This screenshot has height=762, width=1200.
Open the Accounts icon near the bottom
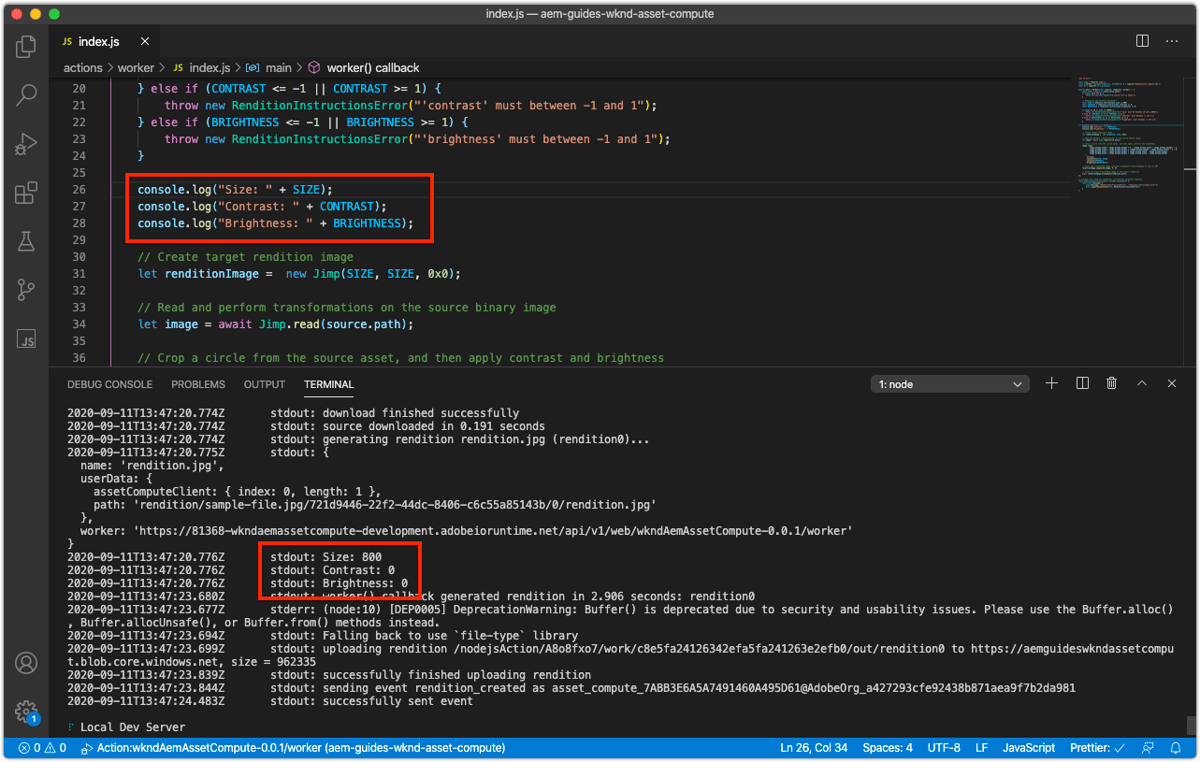click(x=25, y=660)
